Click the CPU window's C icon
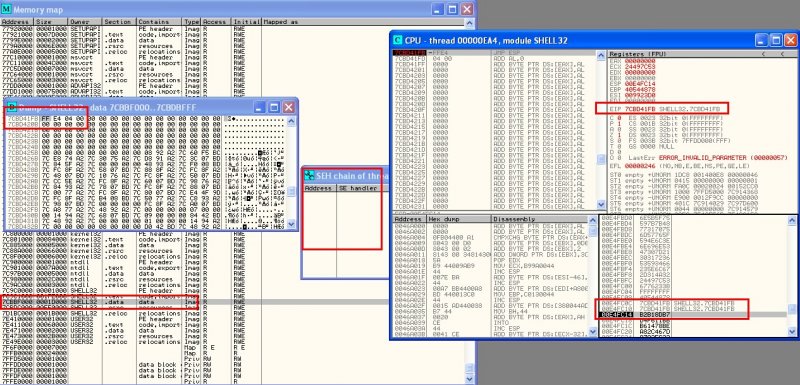Image resolution: width=800 pixels, height=385 pixels. click(x=398, y=40)
